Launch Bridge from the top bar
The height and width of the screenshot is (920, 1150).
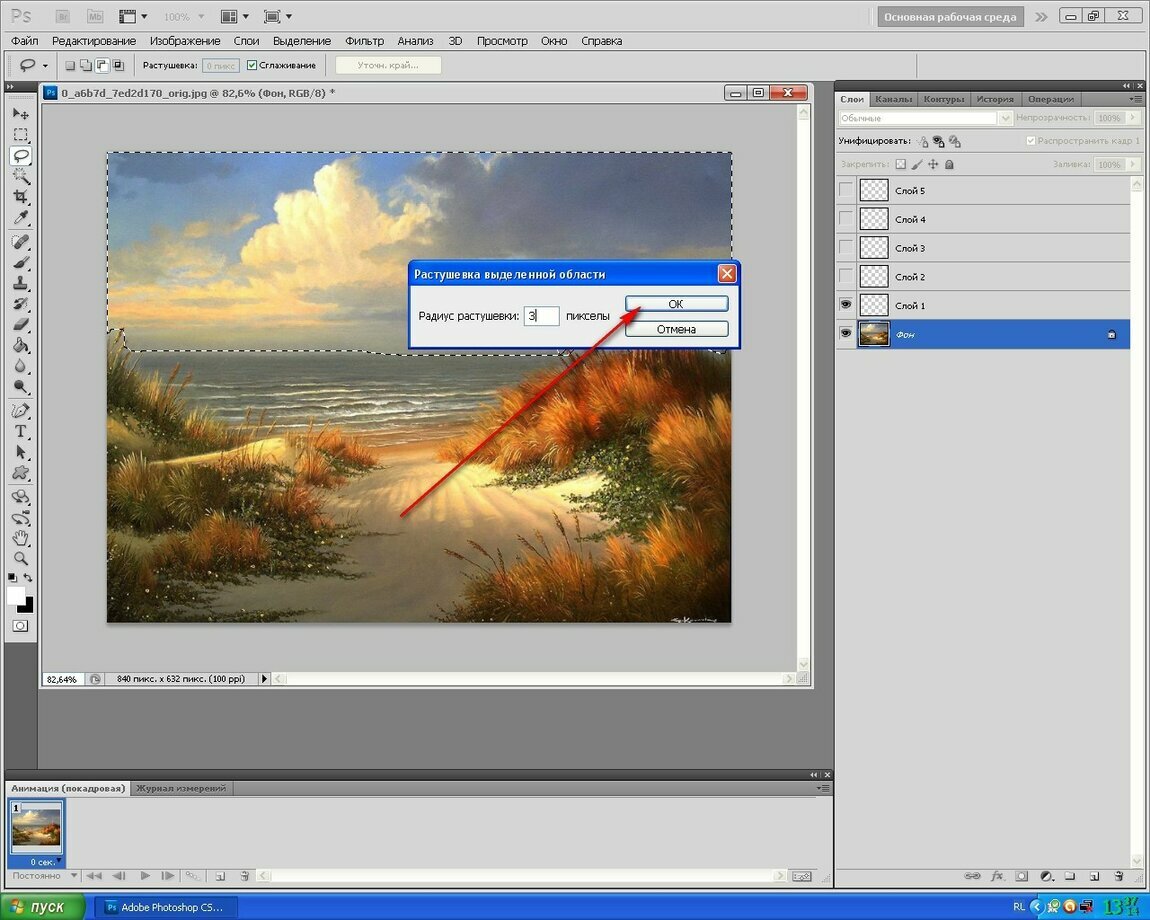[x=64, y=16]
